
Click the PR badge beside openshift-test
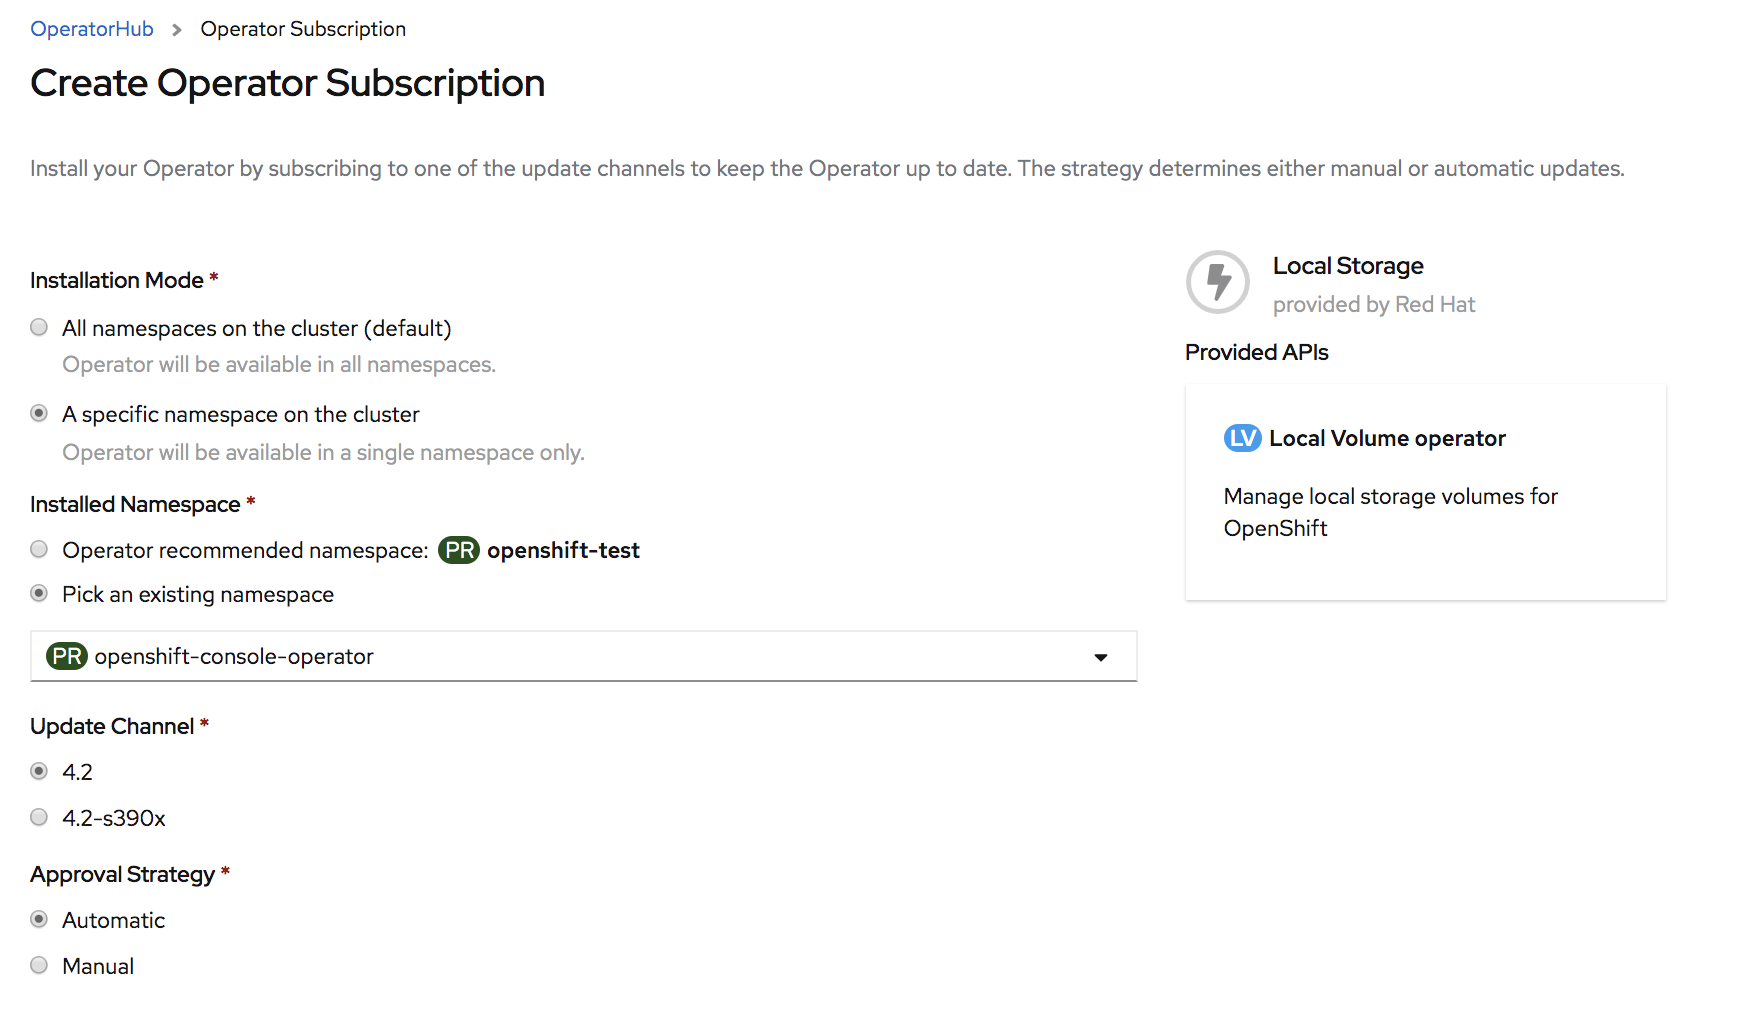(459, 550)
